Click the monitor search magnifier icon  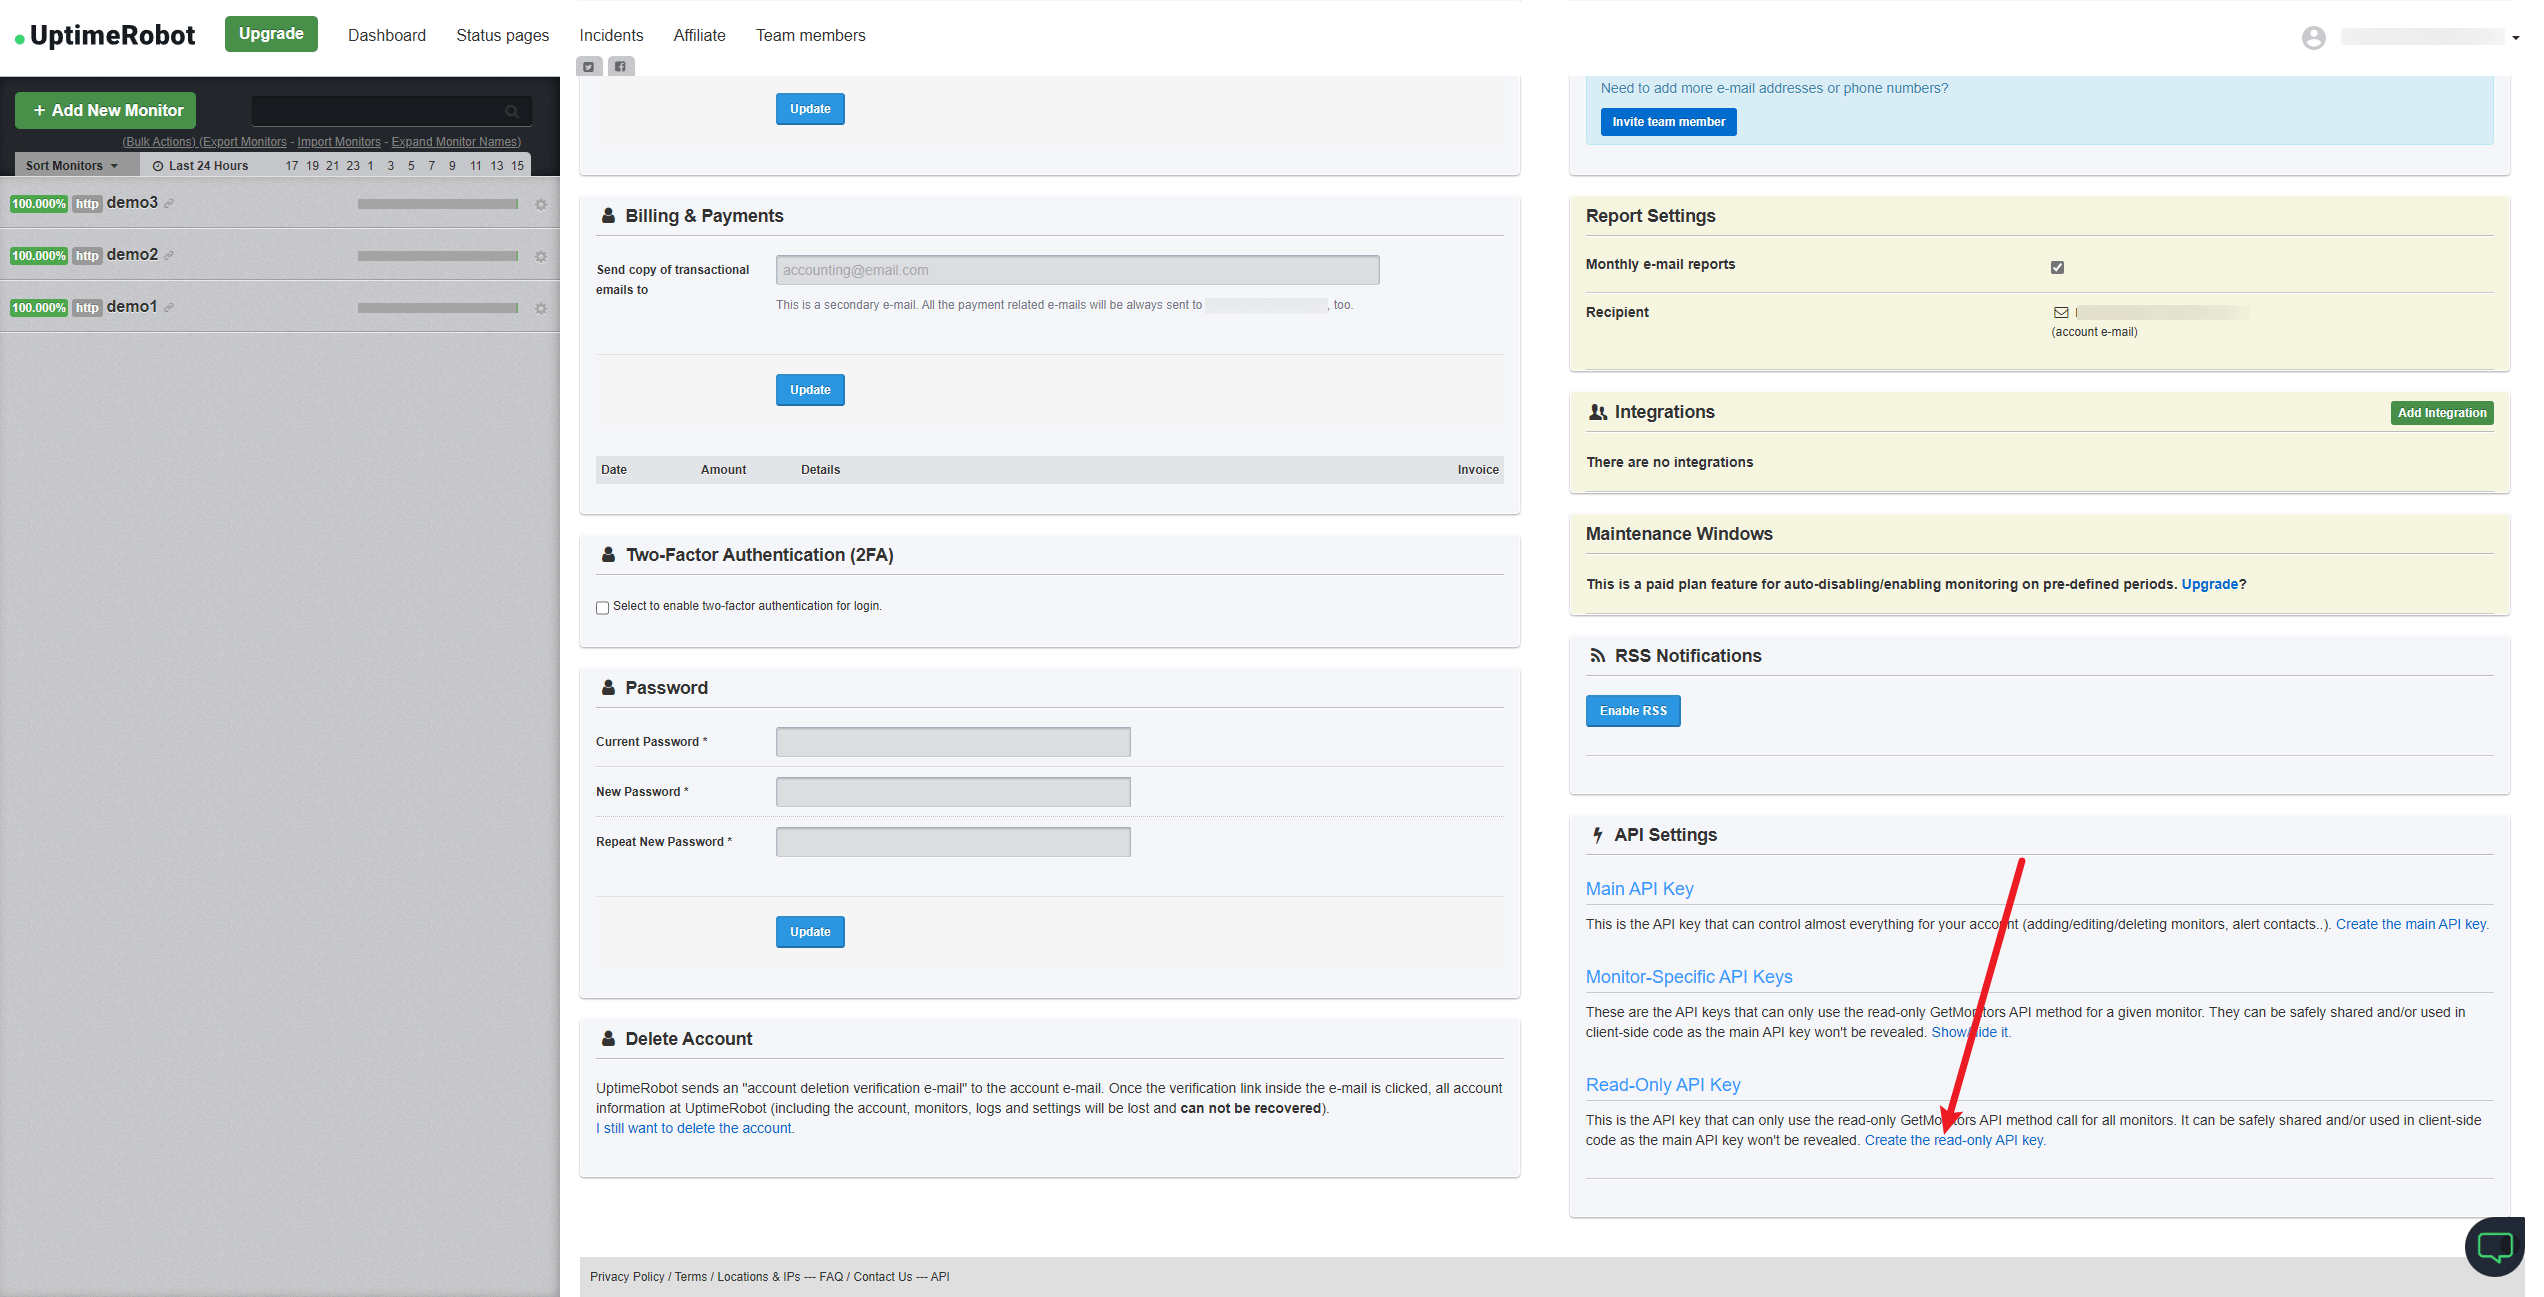pos(512,111)
